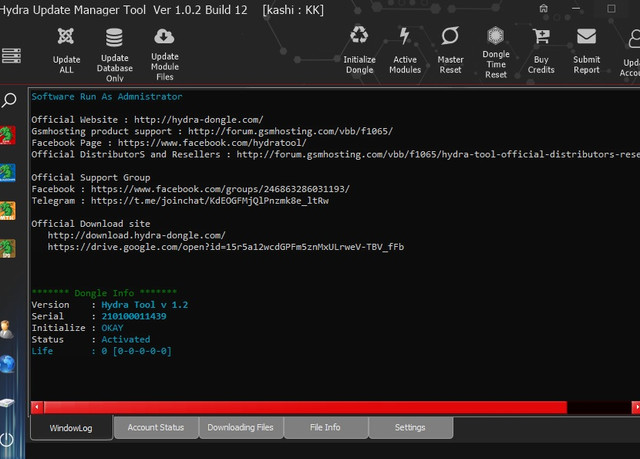The width and height of the screenshot is (640, 459).
Task: Open the Settings tab
Action: [410, 427]
